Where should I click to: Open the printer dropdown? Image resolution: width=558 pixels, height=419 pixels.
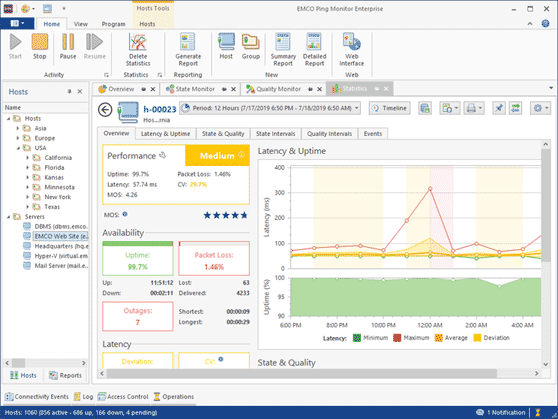pos(474,108)
